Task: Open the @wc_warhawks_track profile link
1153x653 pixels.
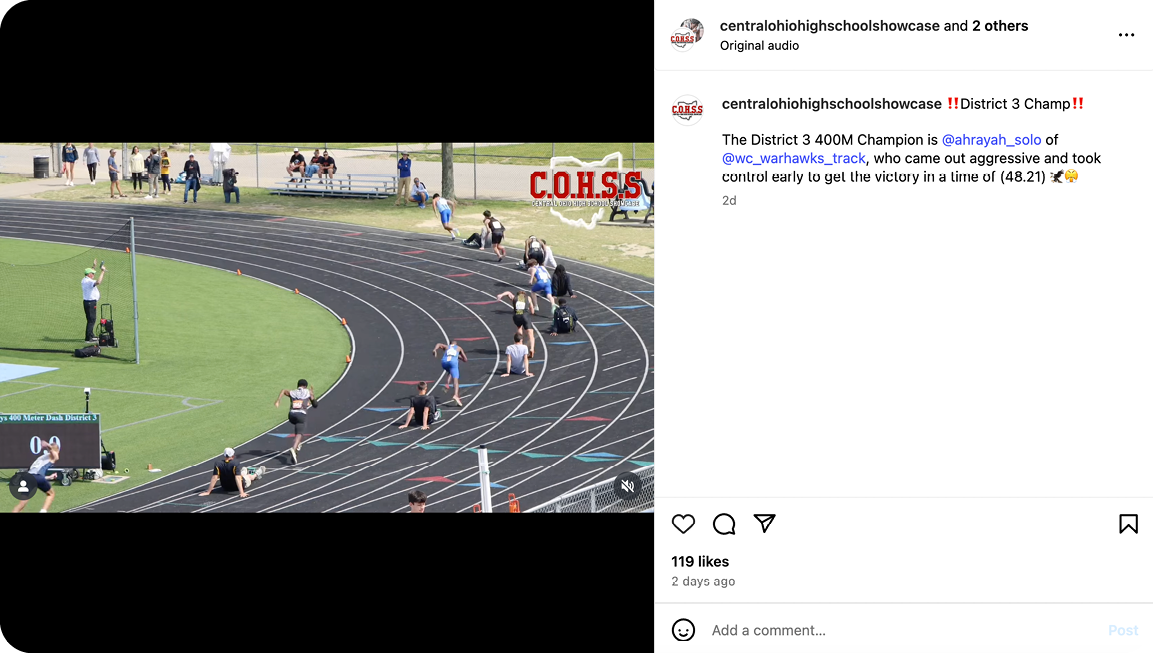Action: point(793,158)
